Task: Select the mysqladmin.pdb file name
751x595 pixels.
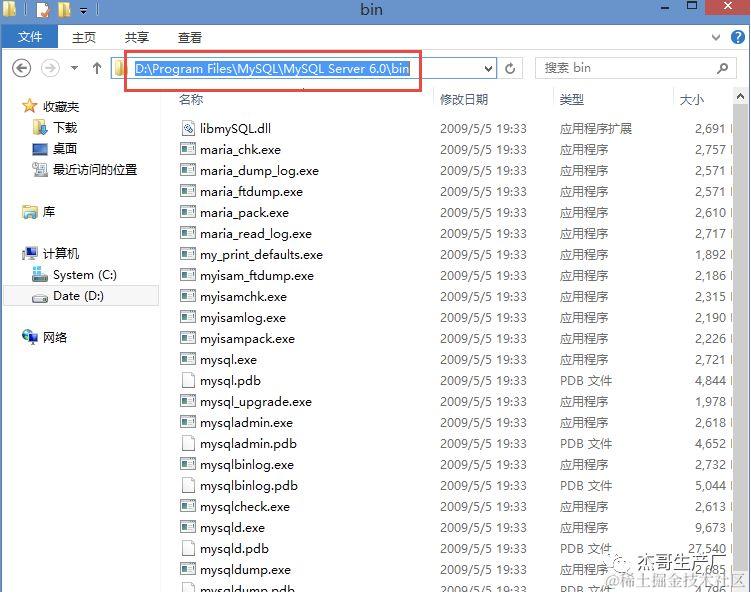Action: click(x=248, y=444)
